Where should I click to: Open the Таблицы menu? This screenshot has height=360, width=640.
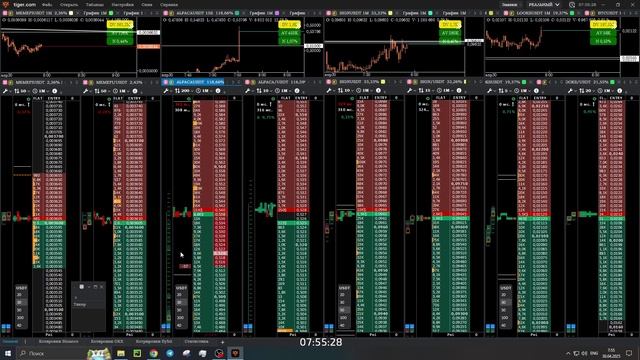tap(95, 4)
